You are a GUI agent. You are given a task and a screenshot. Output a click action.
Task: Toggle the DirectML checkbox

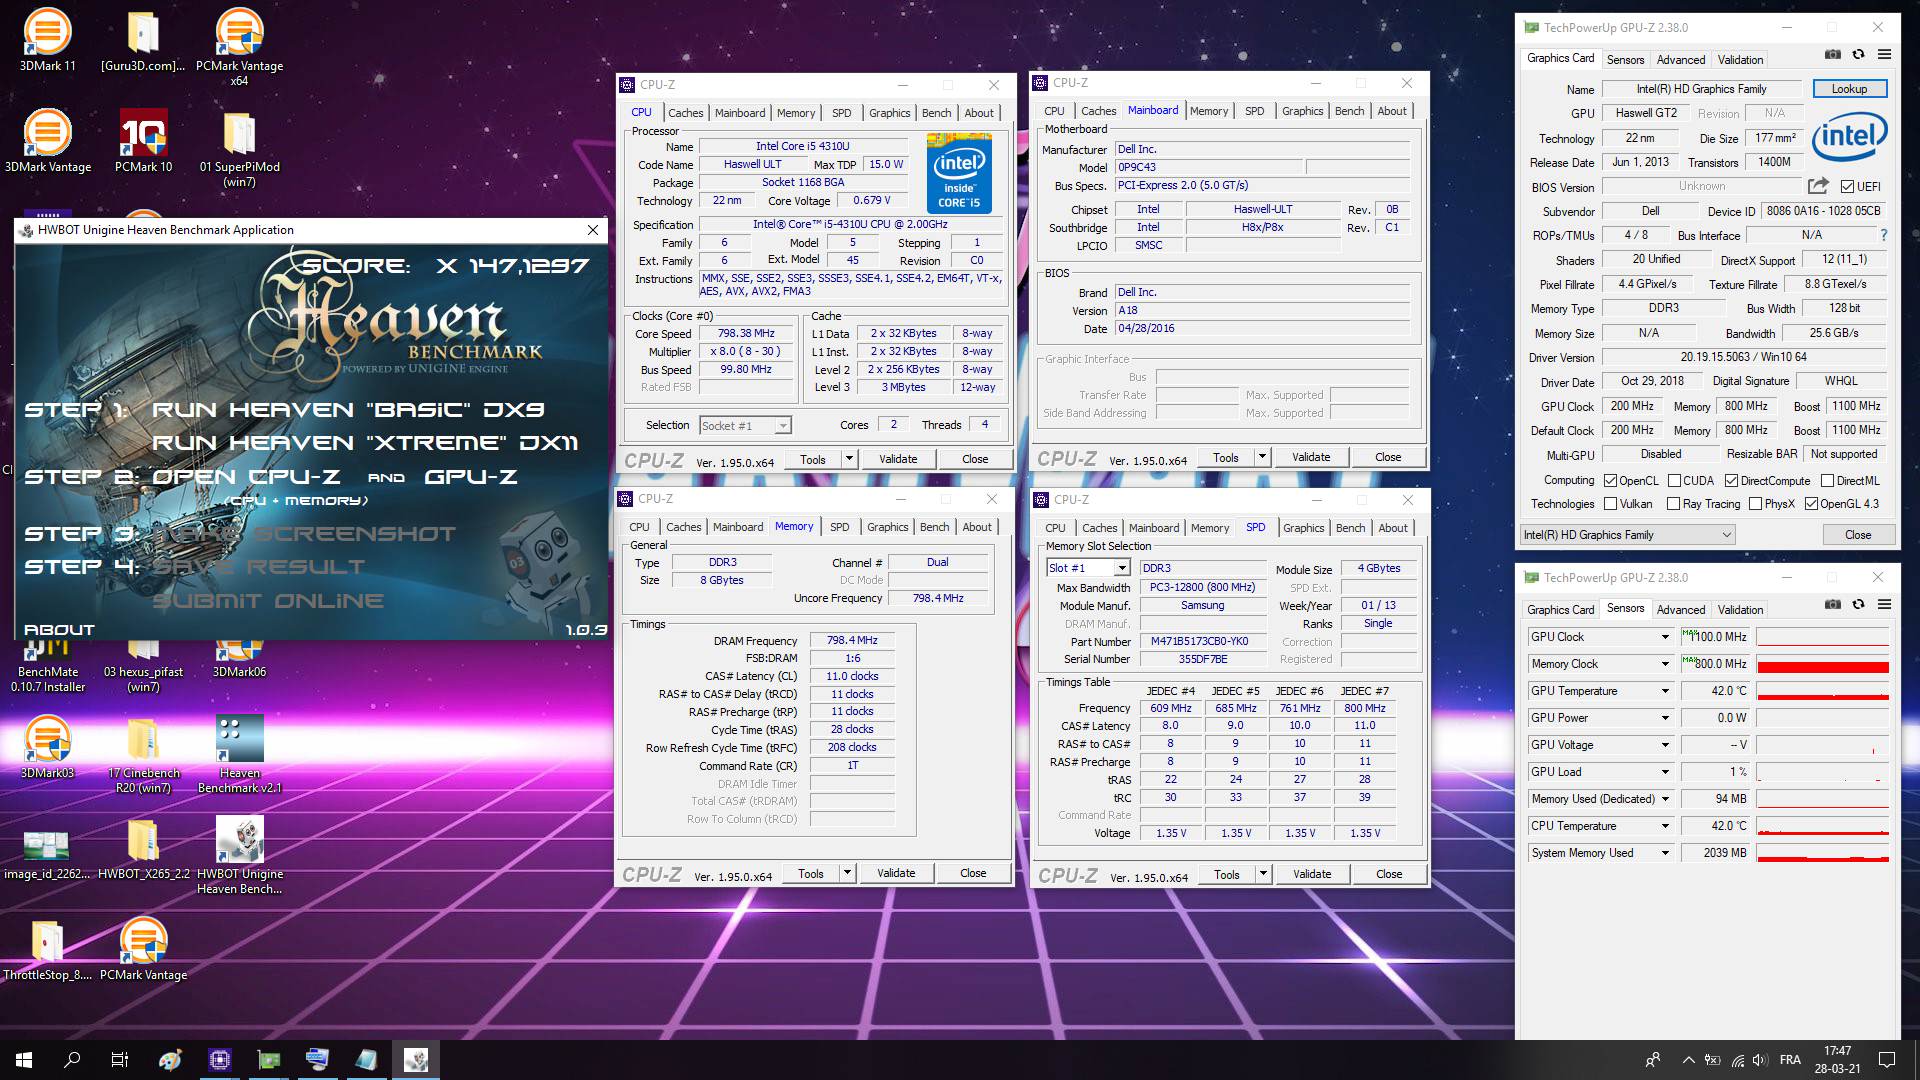(1827, 481)
